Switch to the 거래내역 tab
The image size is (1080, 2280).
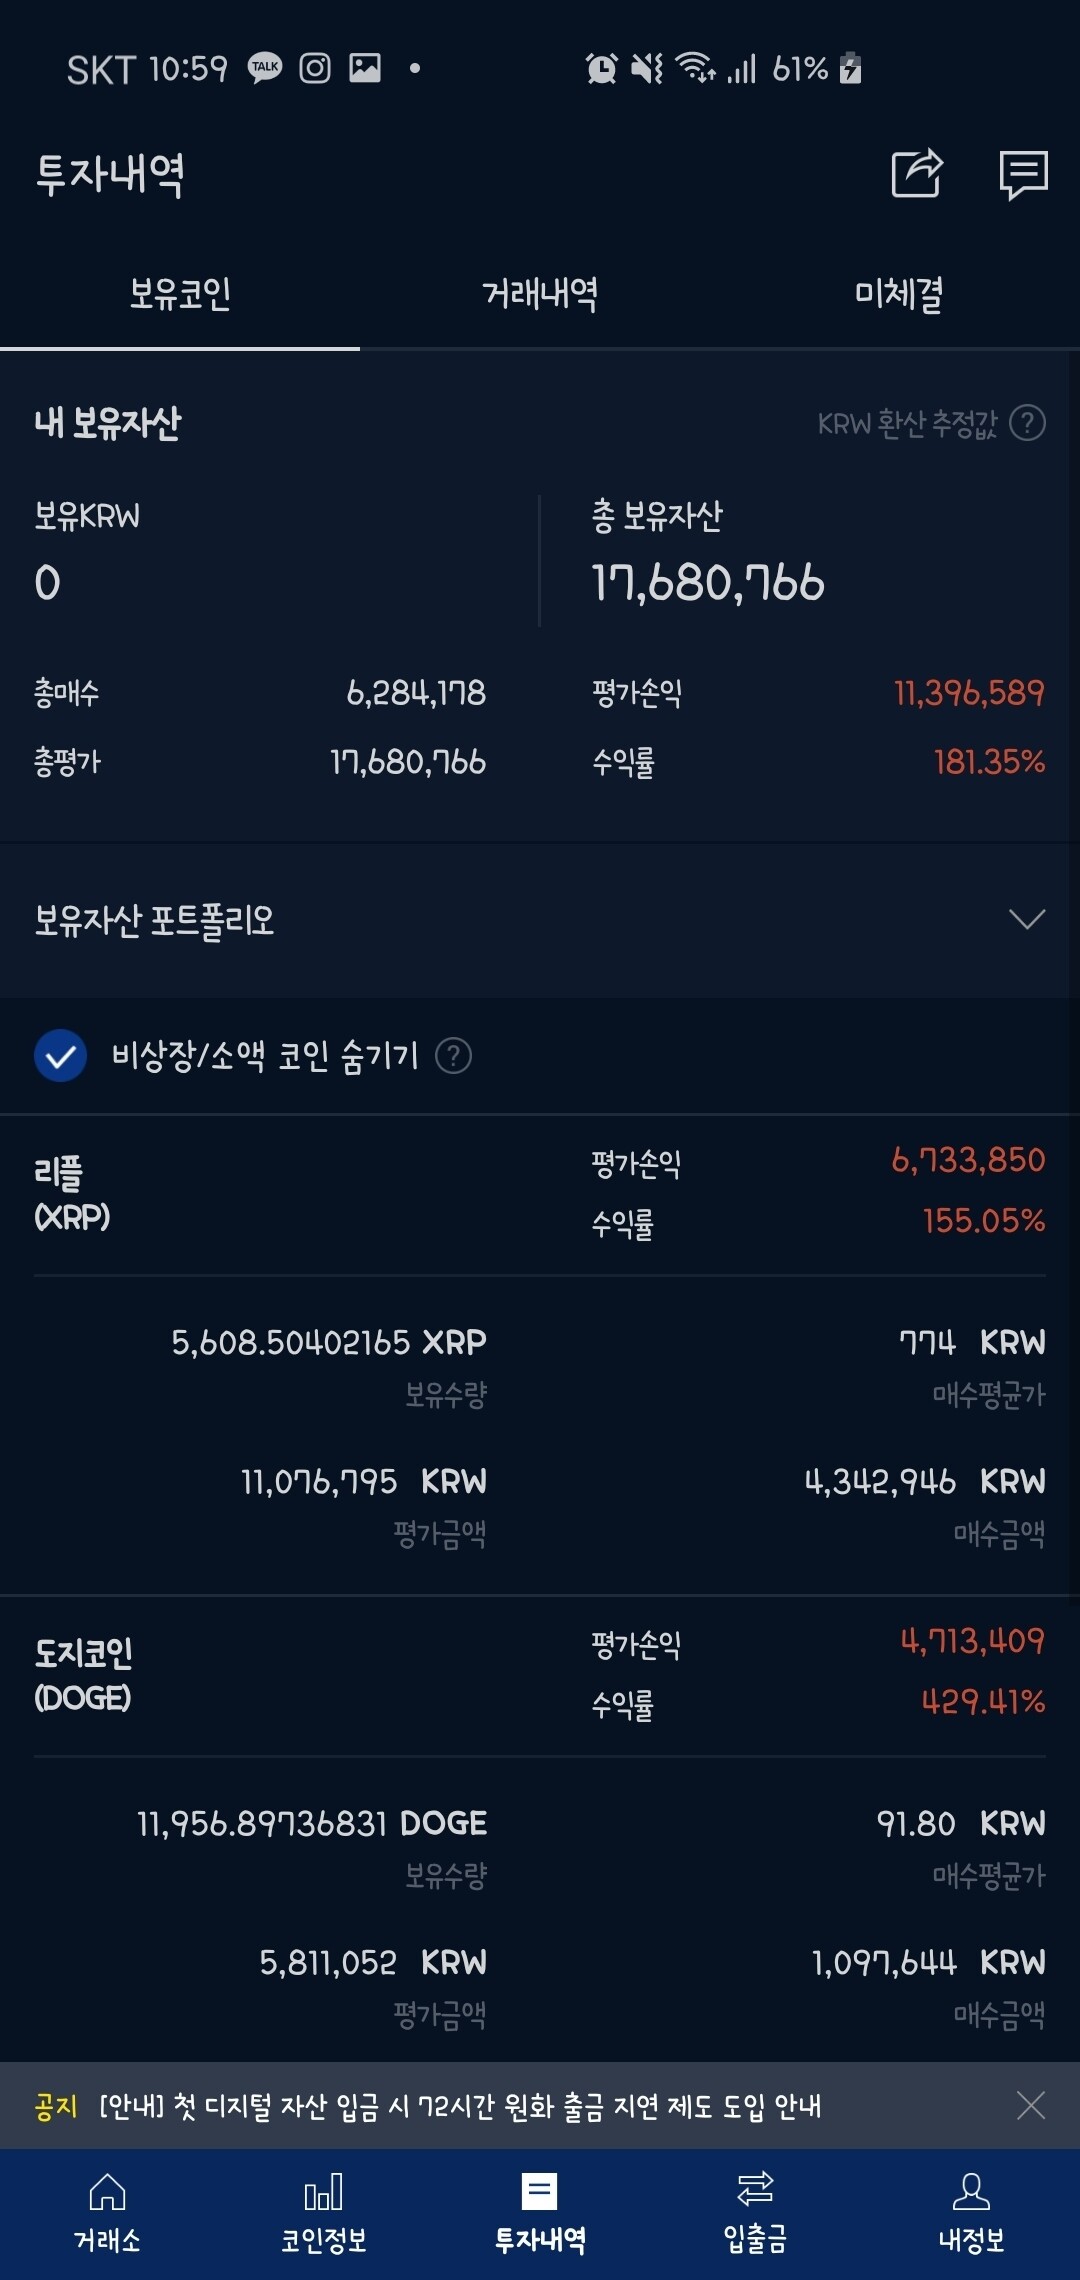pos(538,294)
